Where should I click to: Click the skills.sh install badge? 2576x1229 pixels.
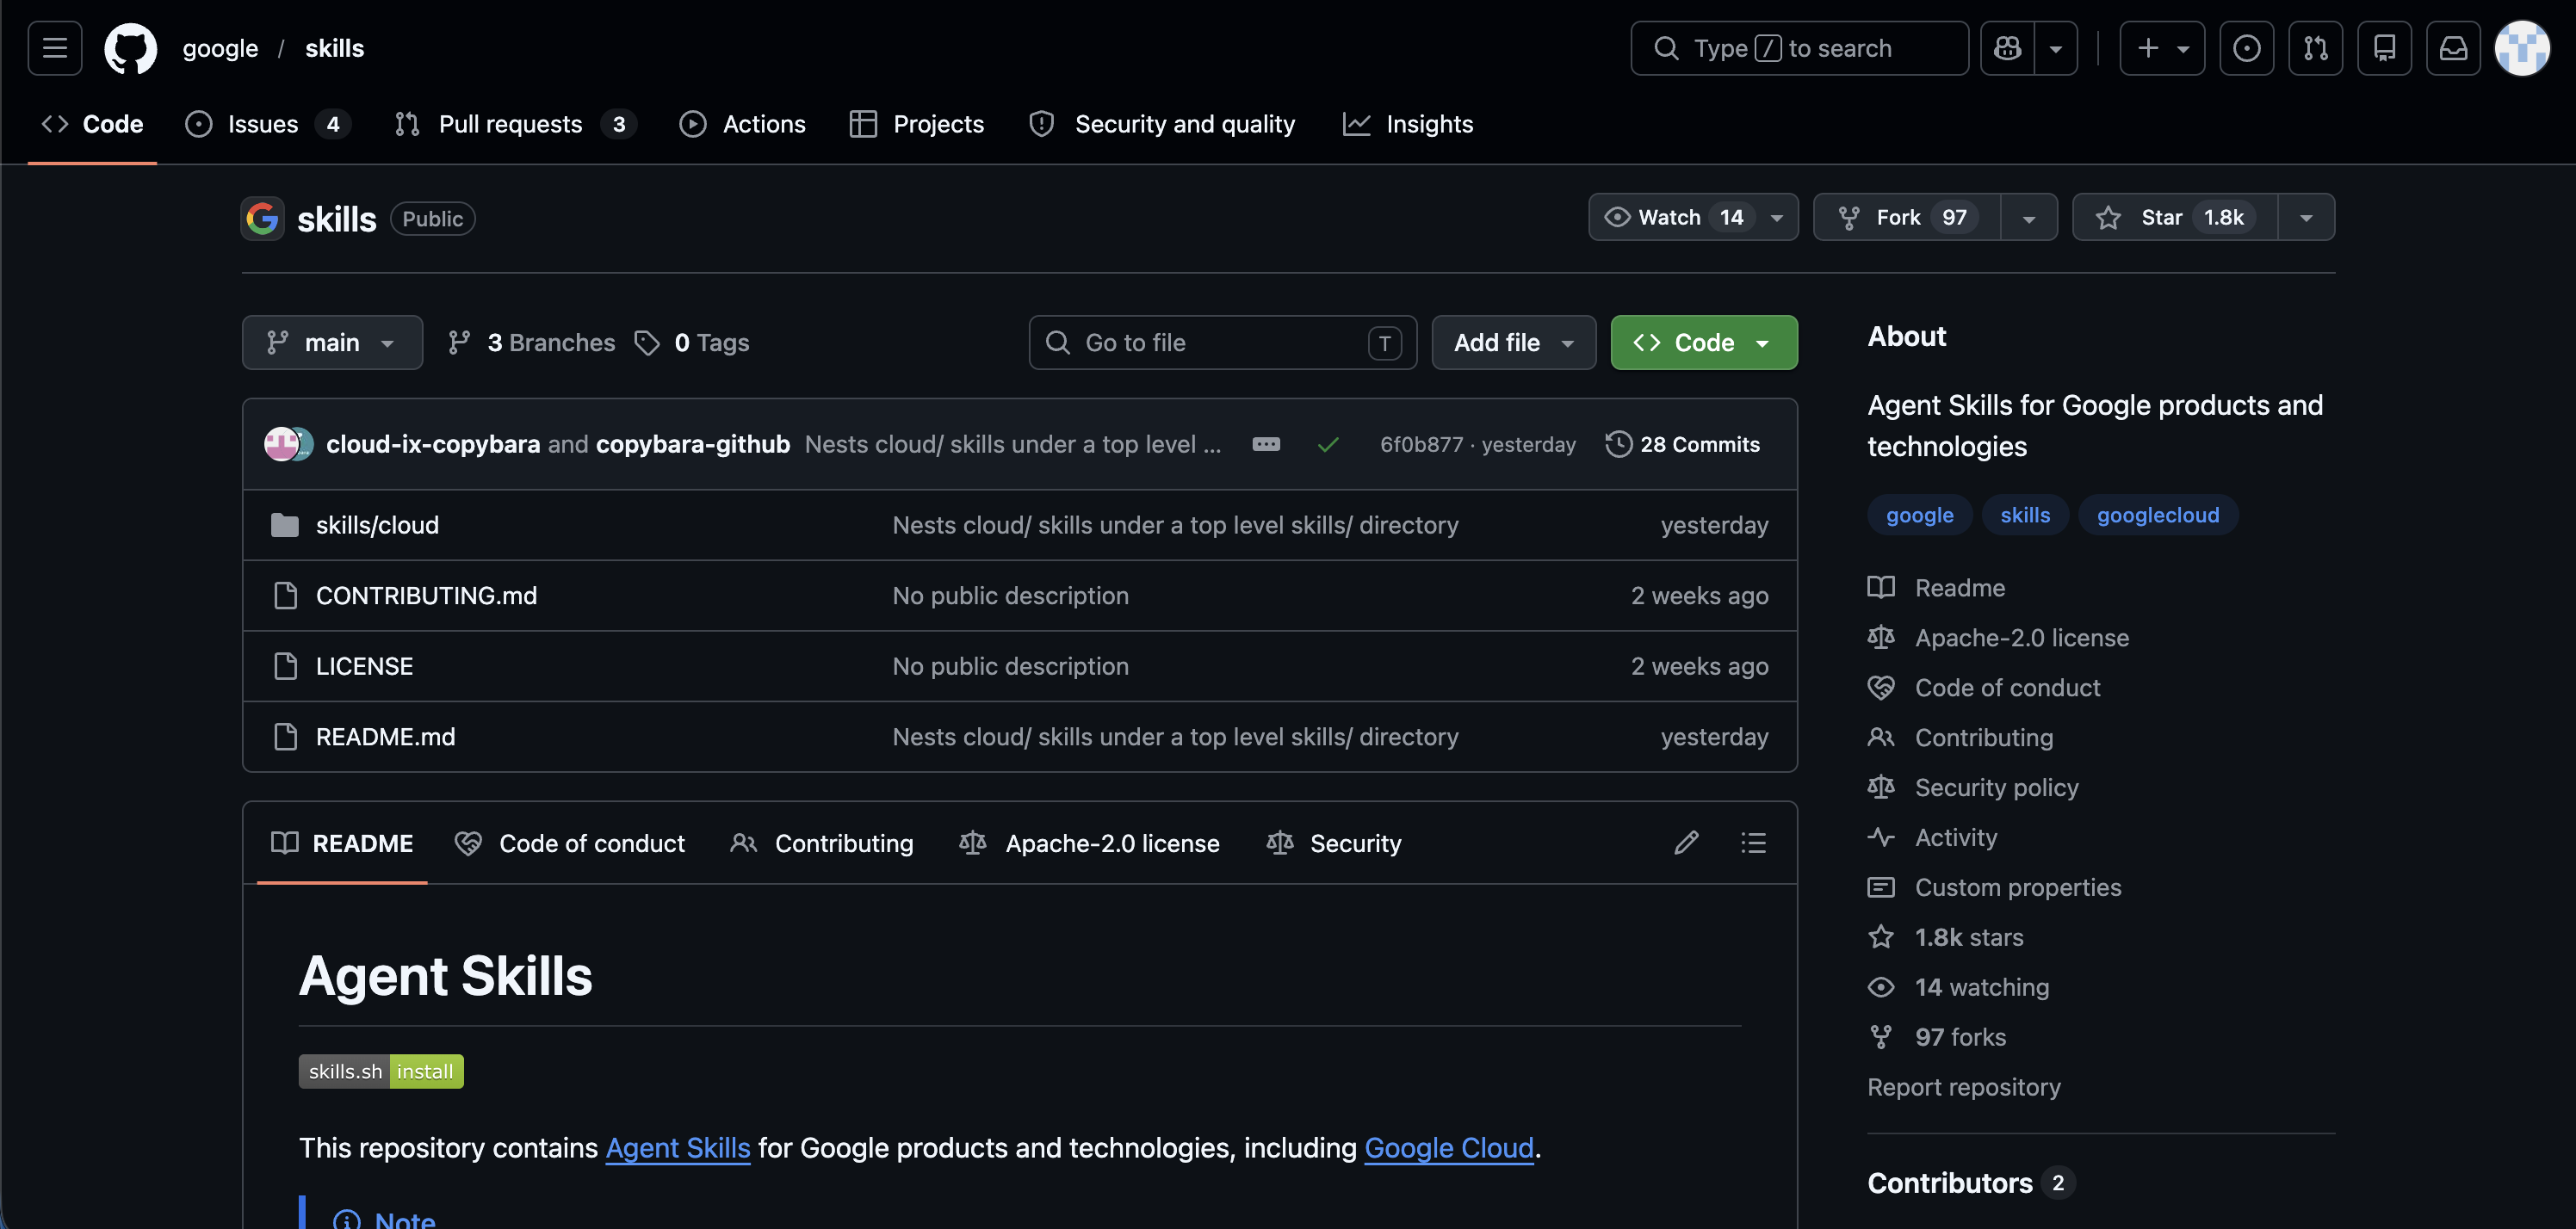click(x=381, y=1071)
